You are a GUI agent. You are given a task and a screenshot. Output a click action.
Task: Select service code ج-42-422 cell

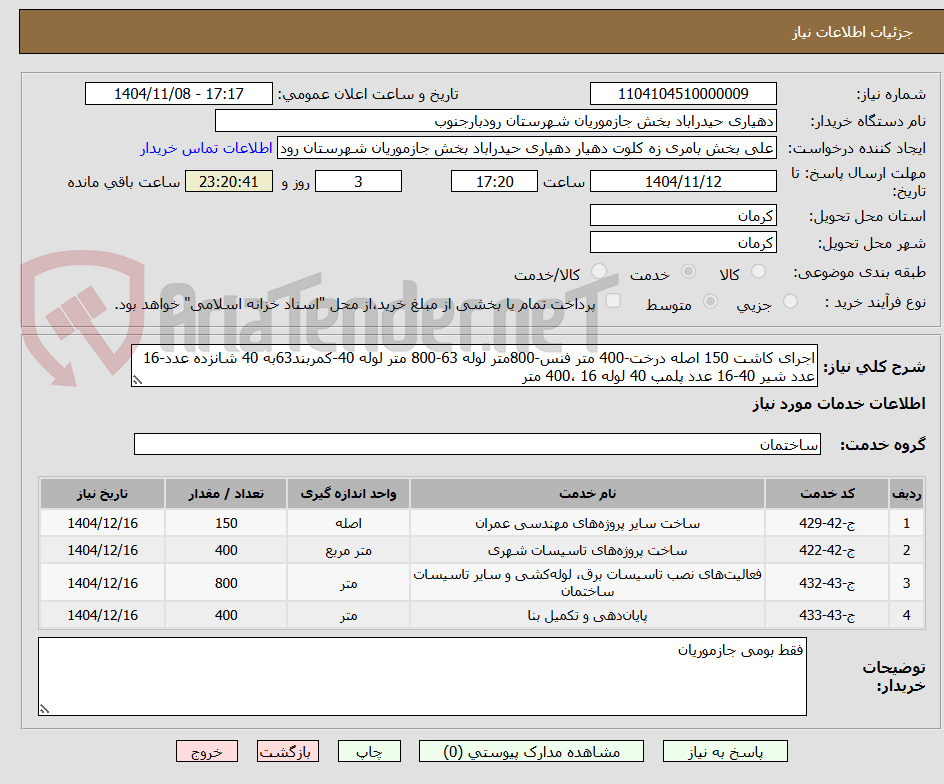coord(827,550)
